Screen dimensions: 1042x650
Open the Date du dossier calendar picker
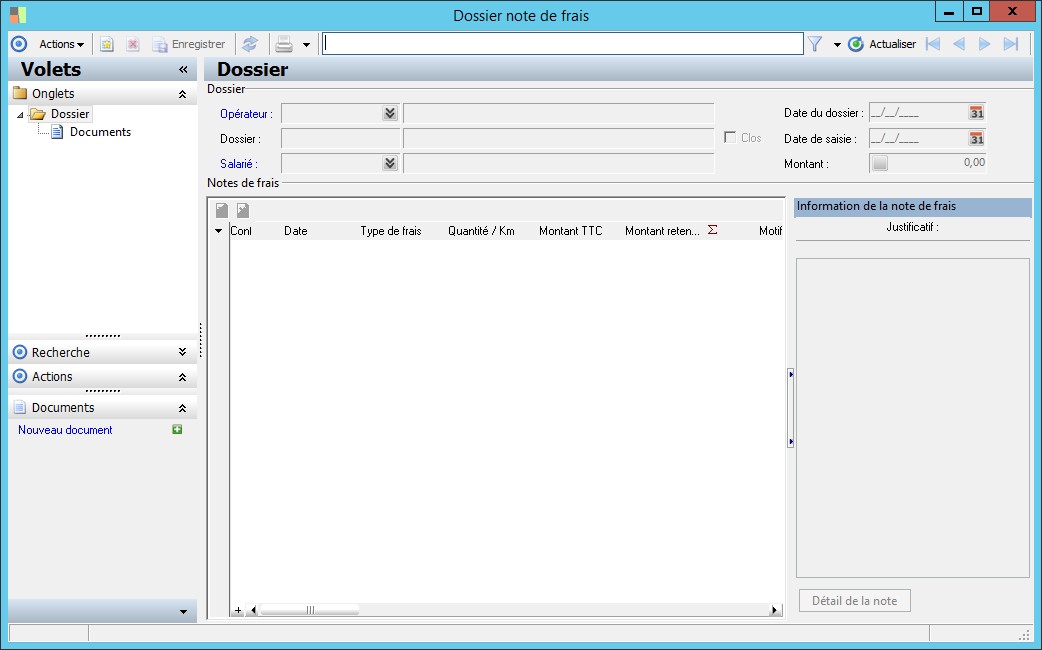click(x=976, y=113)
